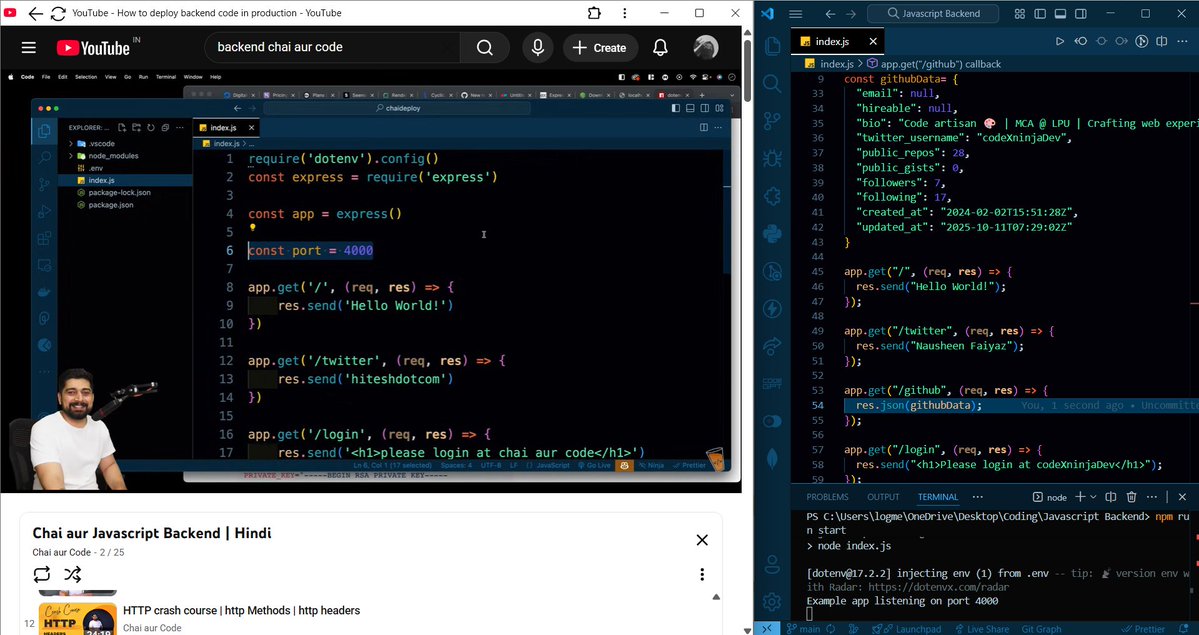The image size is (1199, 635).
Task: Split the terminal
Action: pos(1111,497)
